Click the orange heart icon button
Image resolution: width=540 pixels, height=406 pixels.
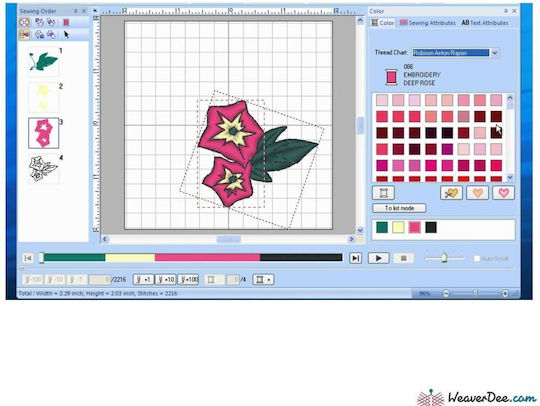tap(477, 193)
